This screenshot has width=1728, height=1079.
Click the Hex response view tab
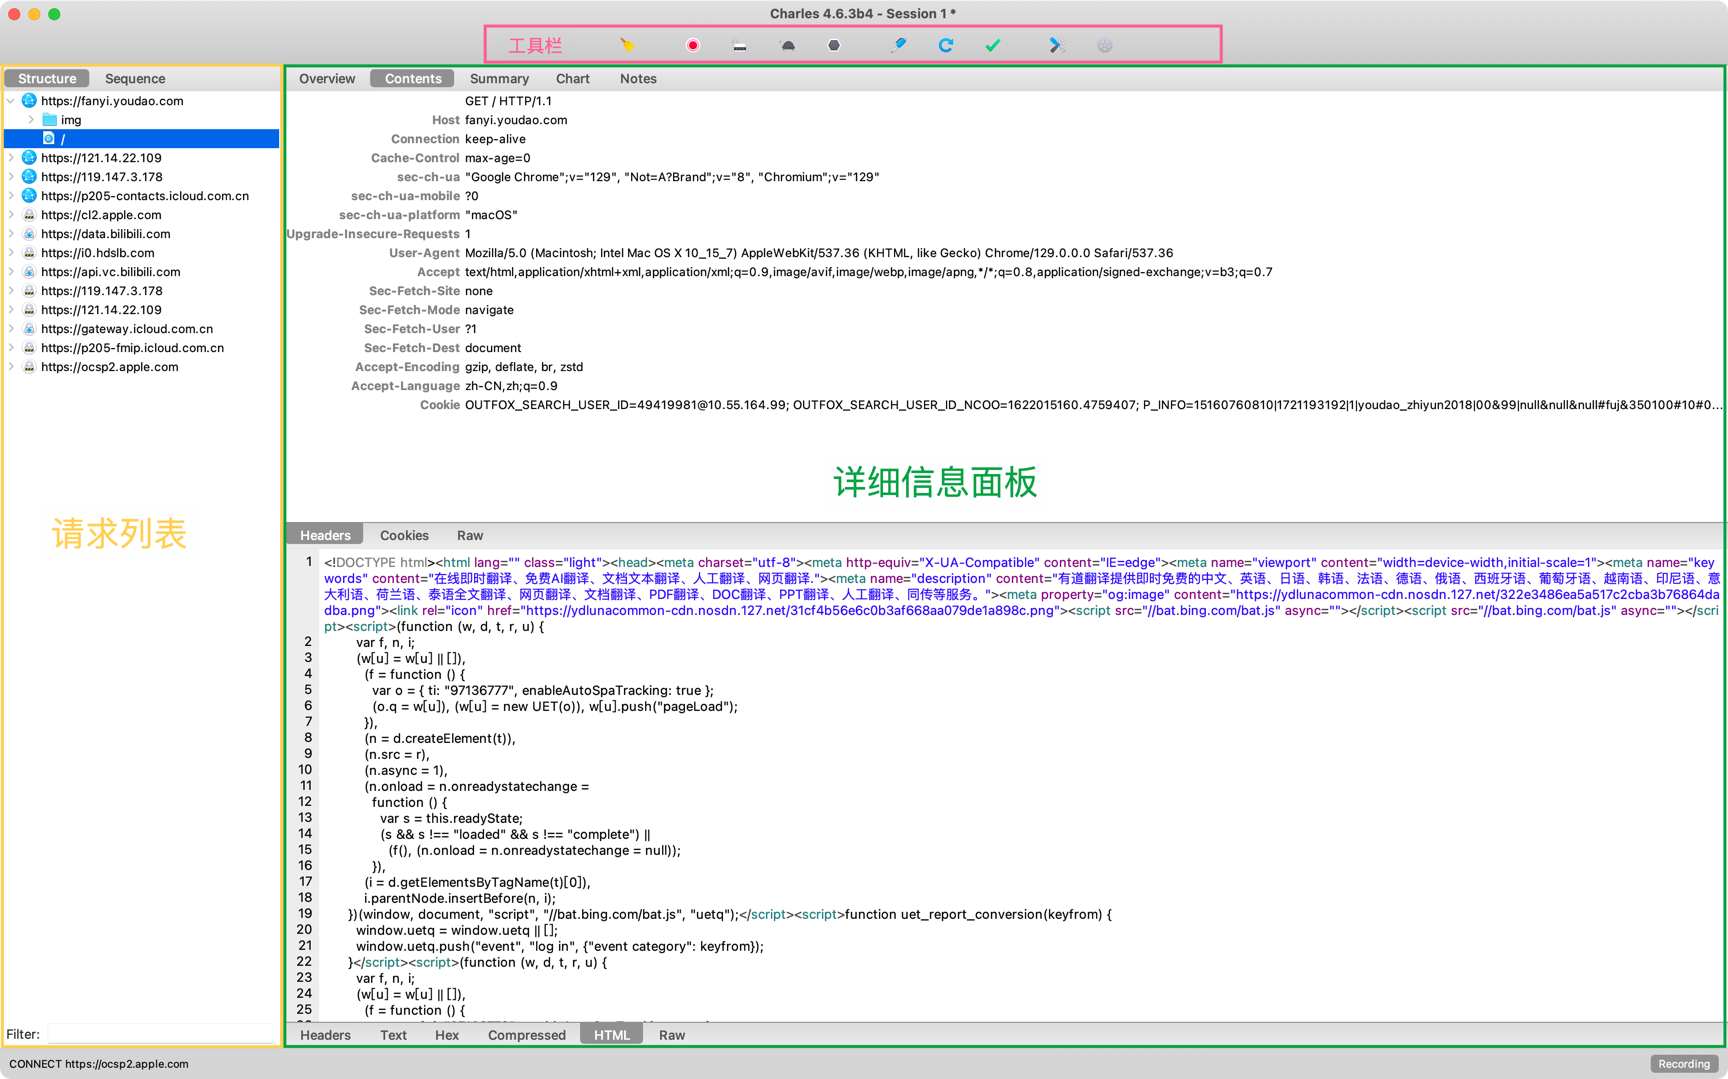(447, 1035)
